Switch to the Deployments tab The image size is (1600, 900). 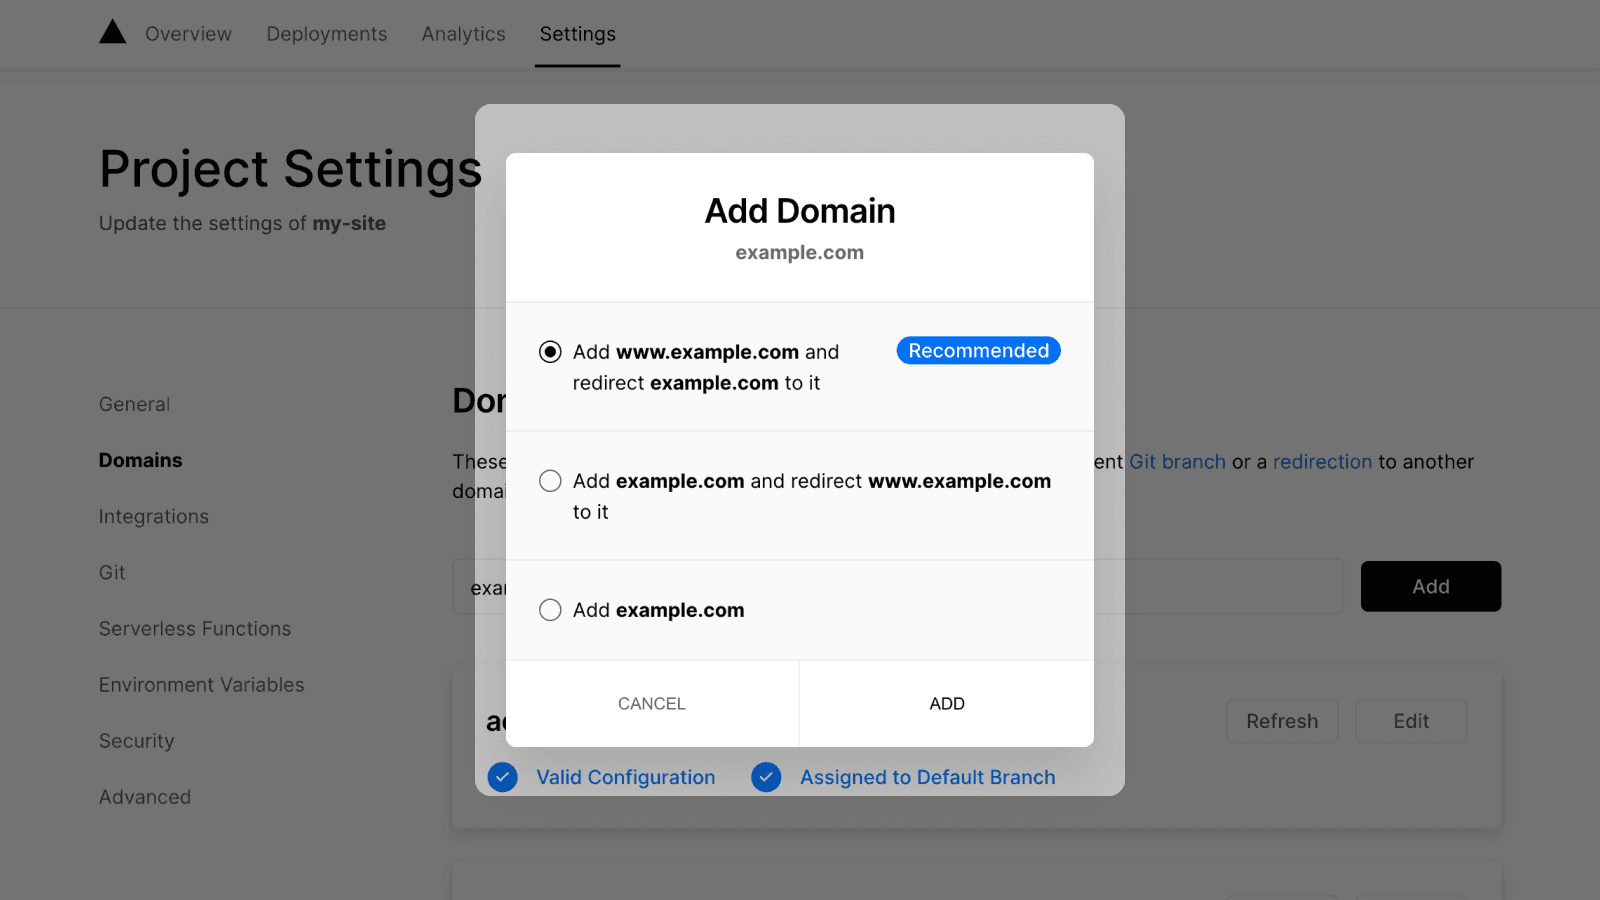(x=326, y=34)
